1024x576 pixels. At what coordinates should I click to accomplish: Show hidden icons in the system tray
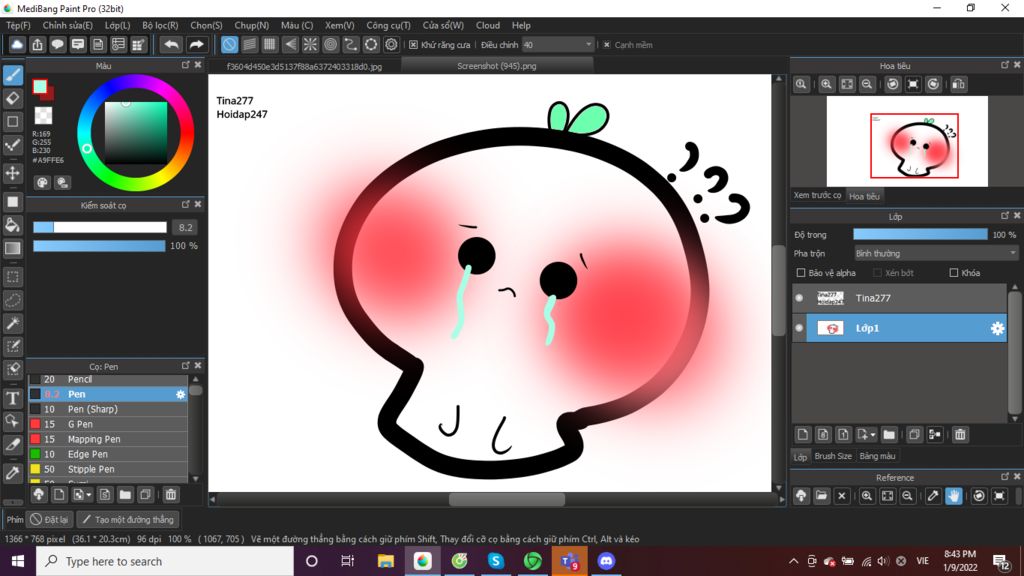[793, 561]
